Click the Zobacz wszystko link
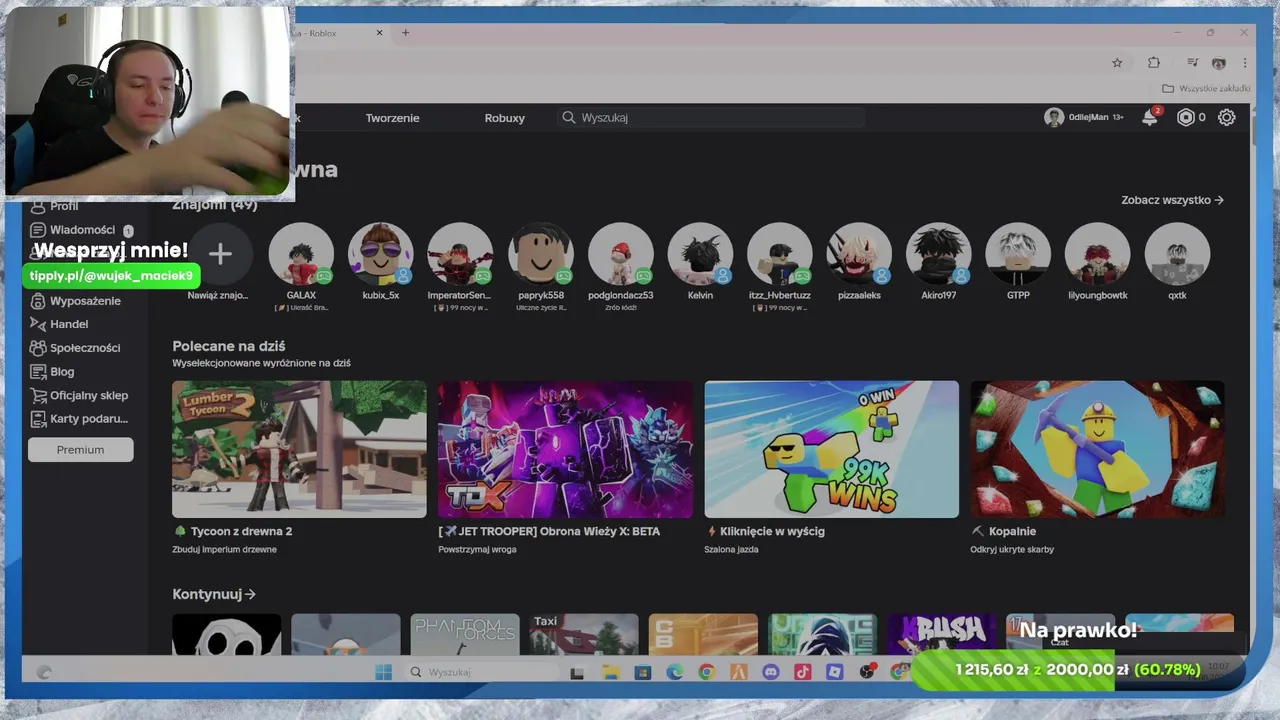Image resolution: width=1280 pixels, height=720 pixels. [x=1172, y=200]
